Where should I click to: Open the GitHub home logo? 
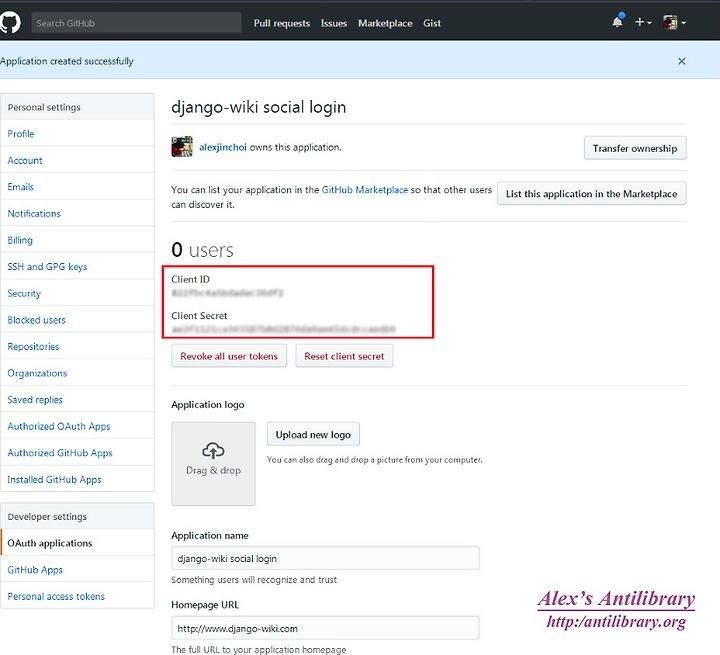10,23
